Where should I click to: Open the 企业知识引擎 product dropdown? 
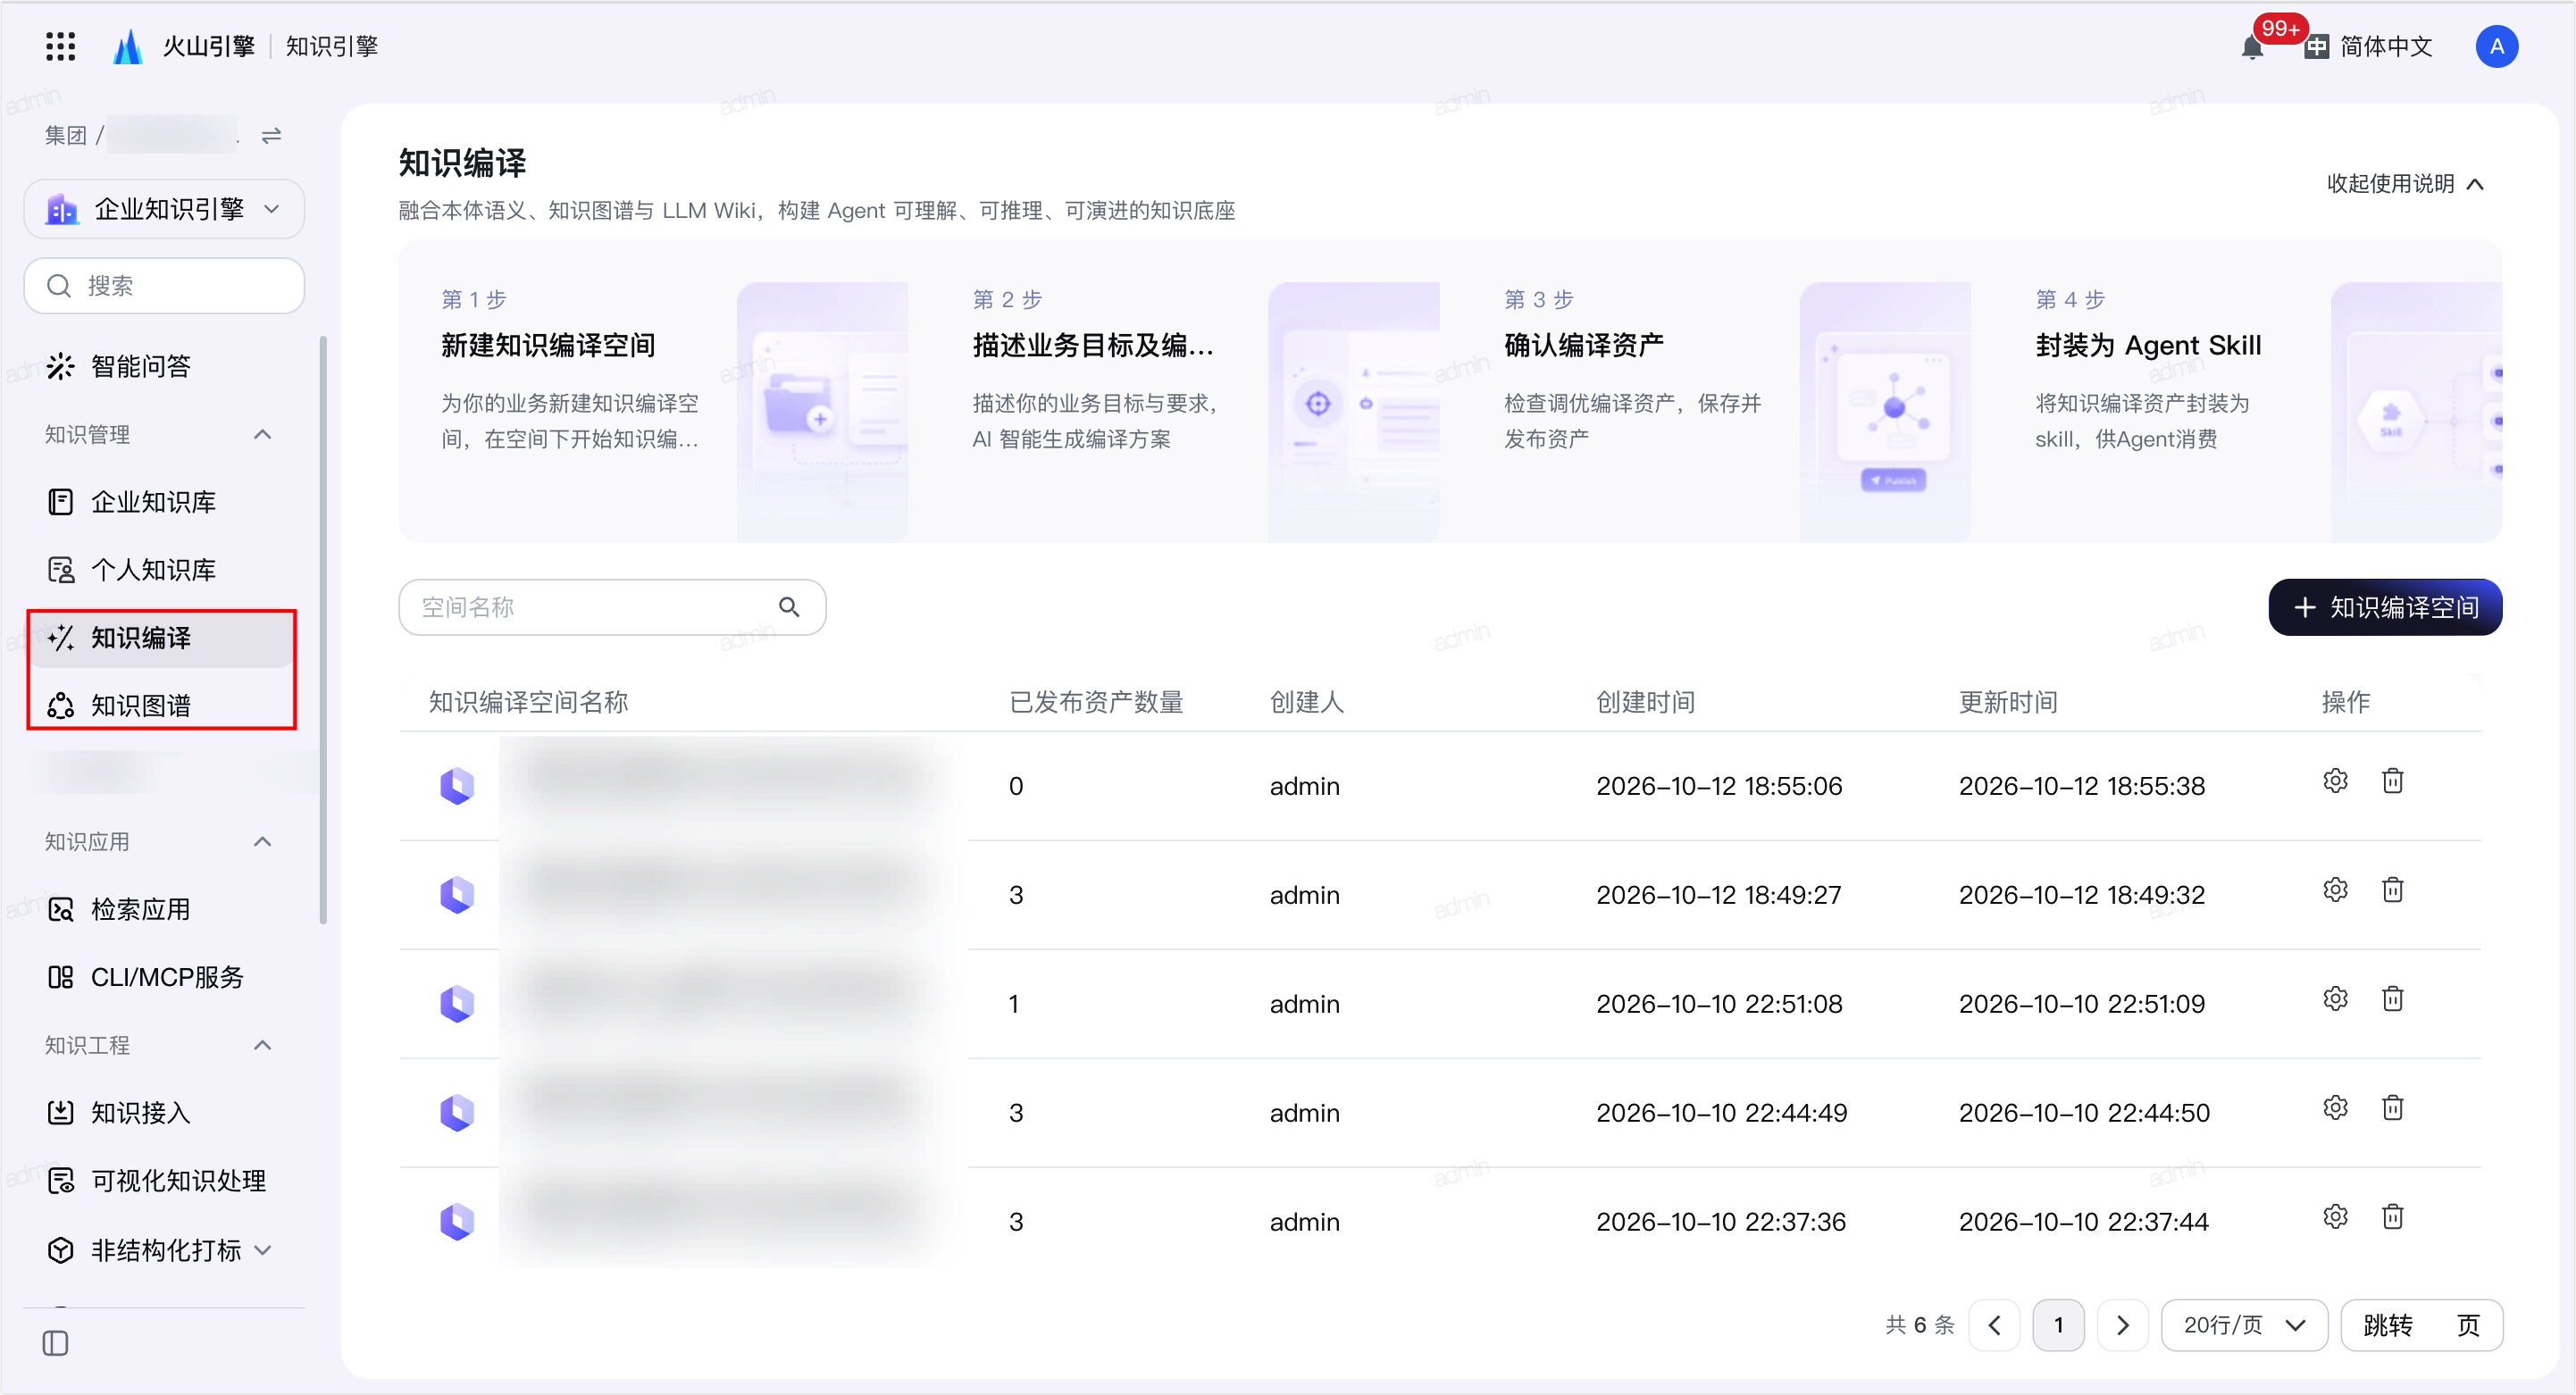[x=164, y=209]
